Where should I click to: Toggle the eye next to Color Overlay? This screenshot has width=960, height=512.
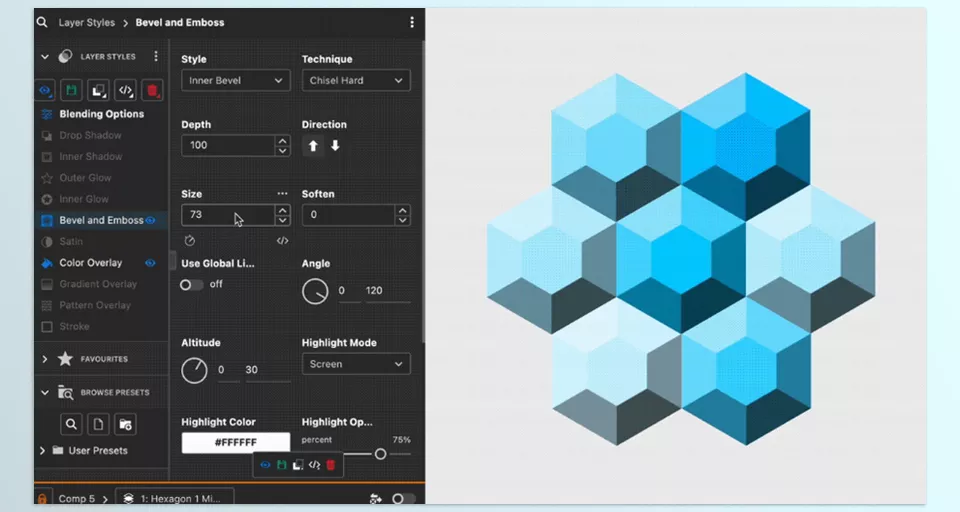(x=150, y=263)
